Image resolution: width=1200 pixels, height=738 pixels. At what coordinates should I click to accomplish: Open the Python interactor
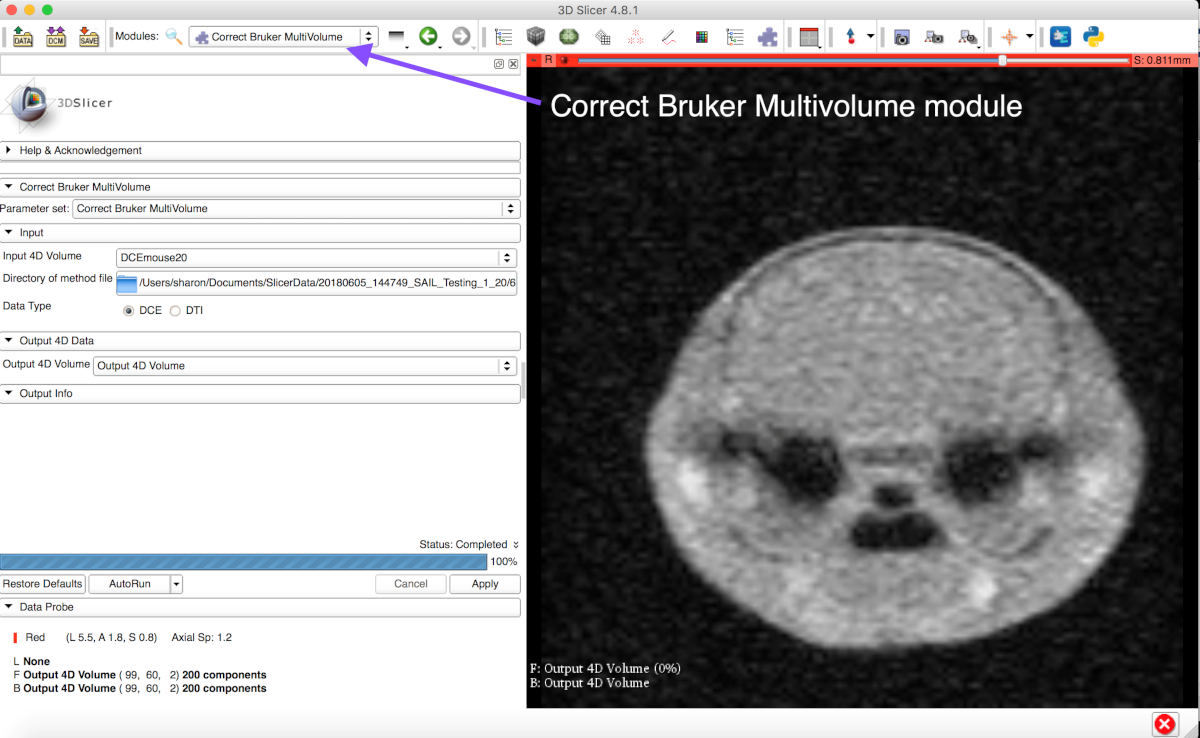pyautogui.click(x=1091, y=36)
